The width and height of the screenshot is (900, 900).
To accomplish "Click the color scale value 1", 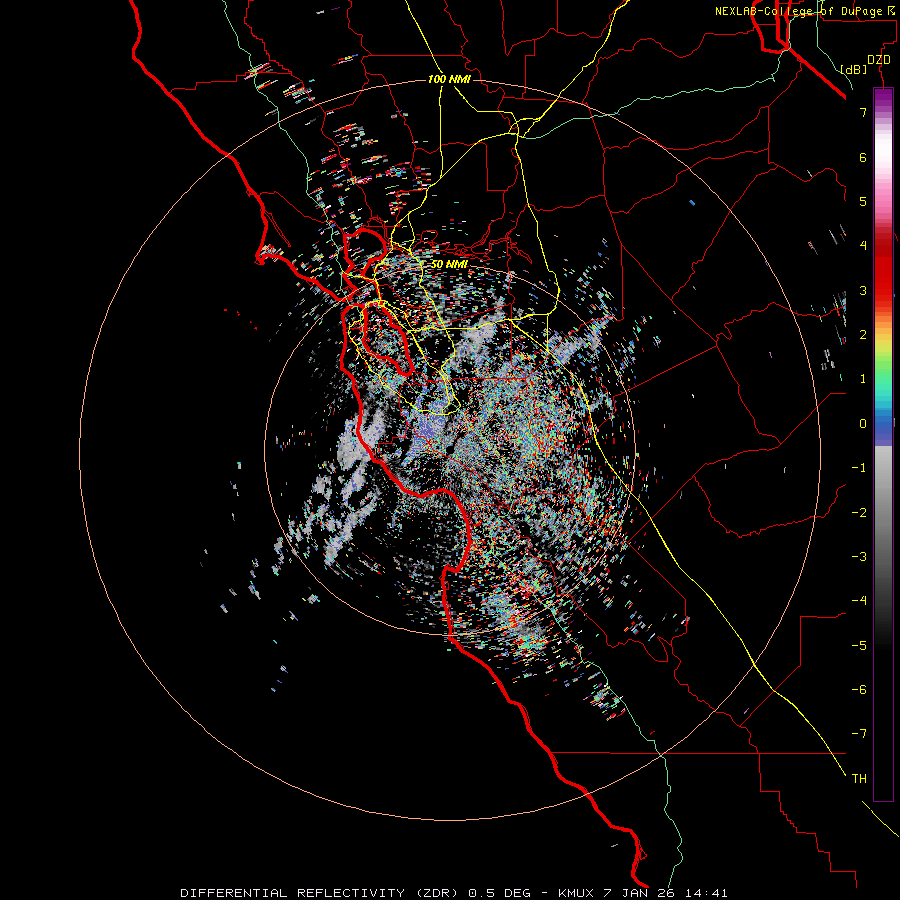I will [863, 379].
